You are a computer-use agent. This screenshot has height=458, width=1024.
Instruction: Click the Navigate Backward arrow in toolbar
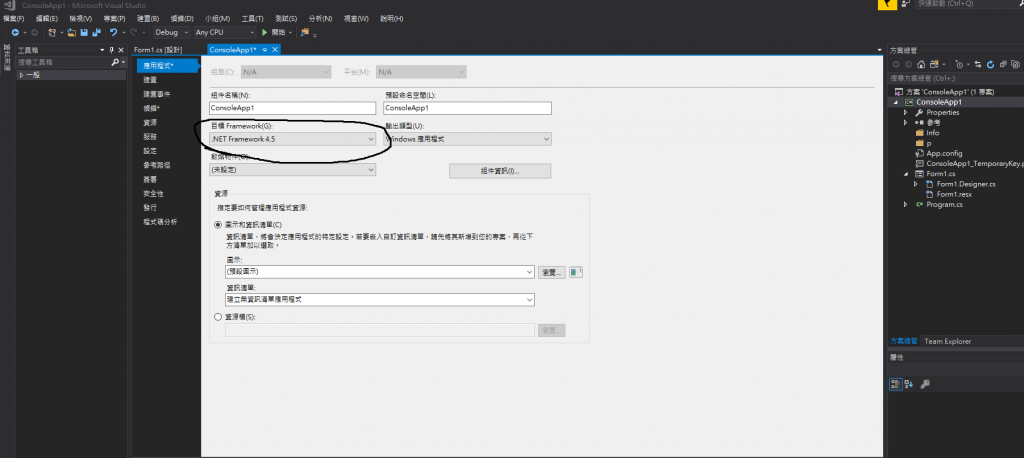pyautogui.click(x=15, y=33)
